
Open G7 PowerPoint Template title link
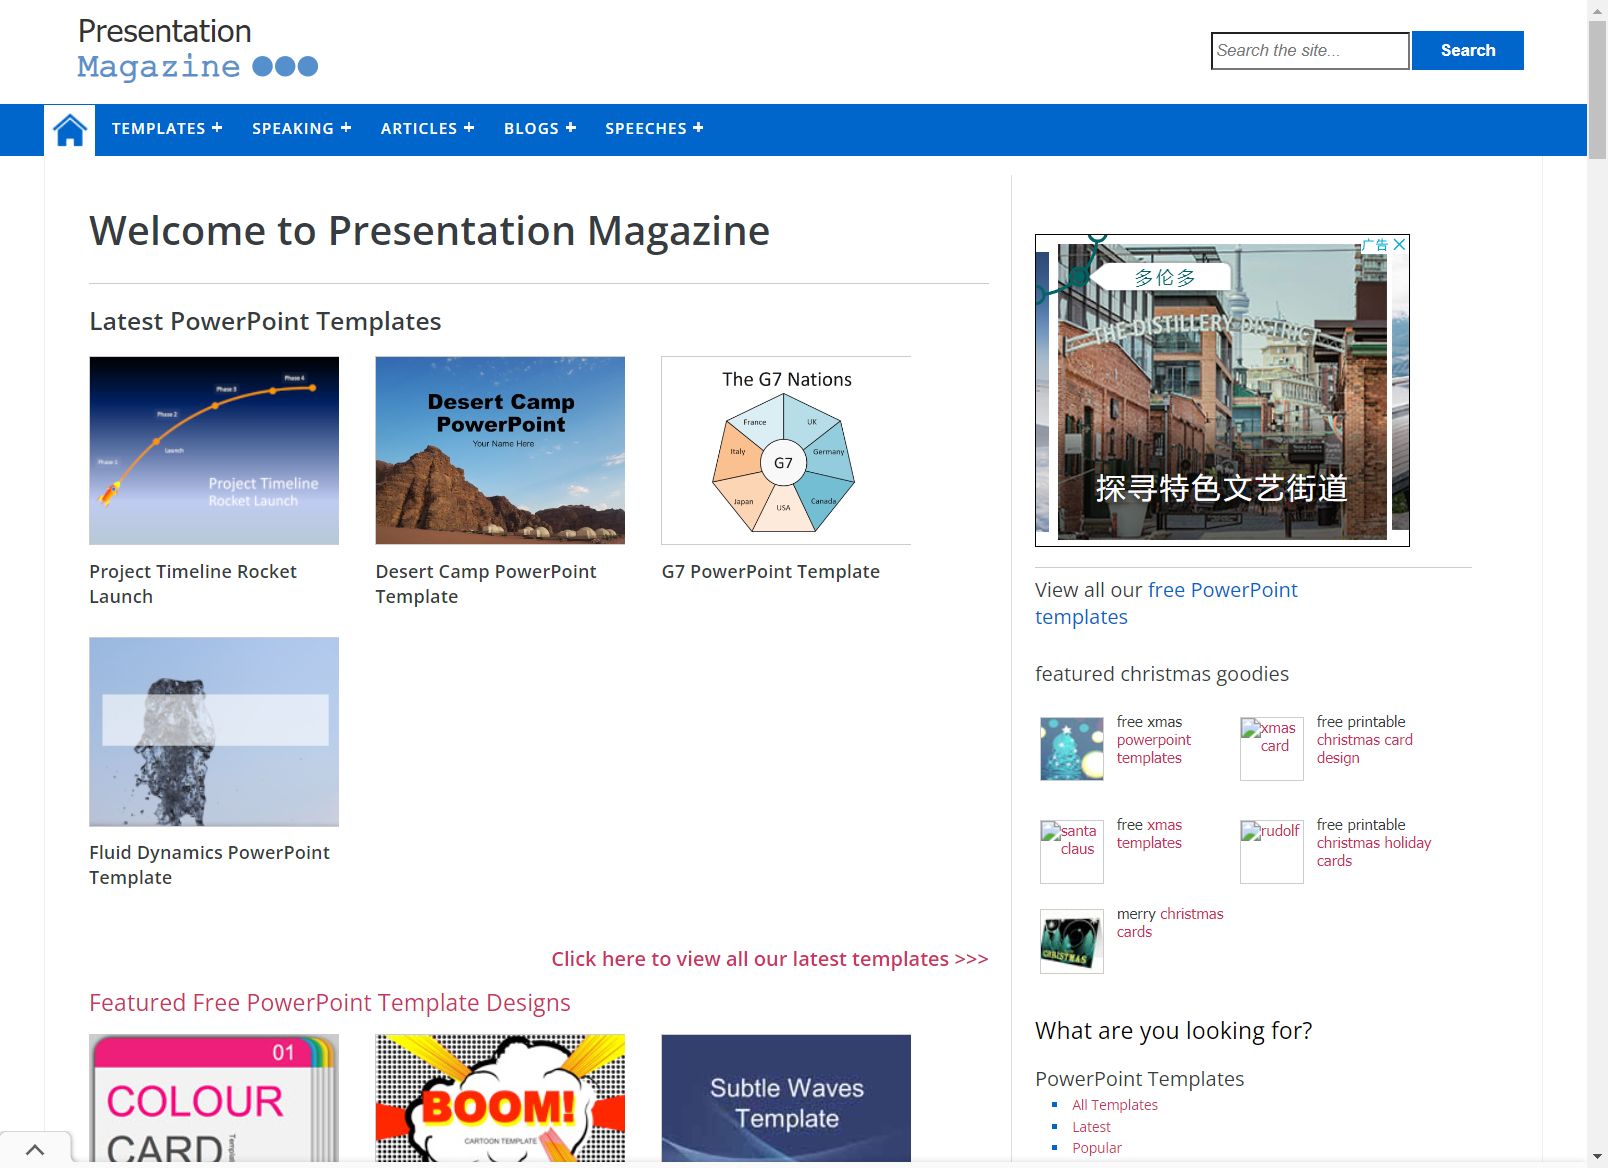pos(771,572)
